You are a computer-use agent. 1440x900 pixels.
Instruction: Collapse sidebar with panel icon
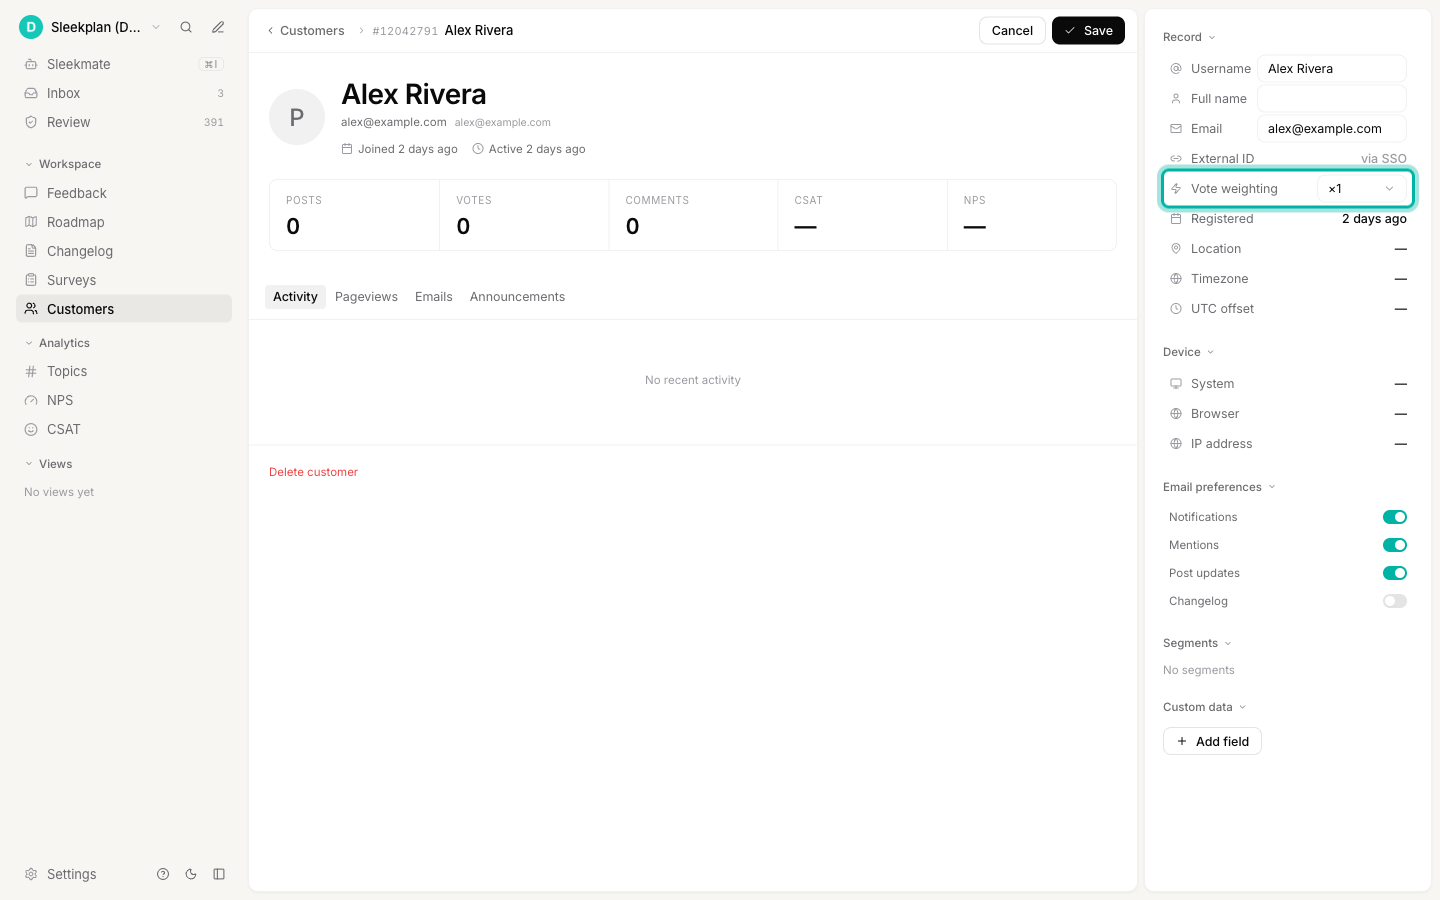point(219,874)
